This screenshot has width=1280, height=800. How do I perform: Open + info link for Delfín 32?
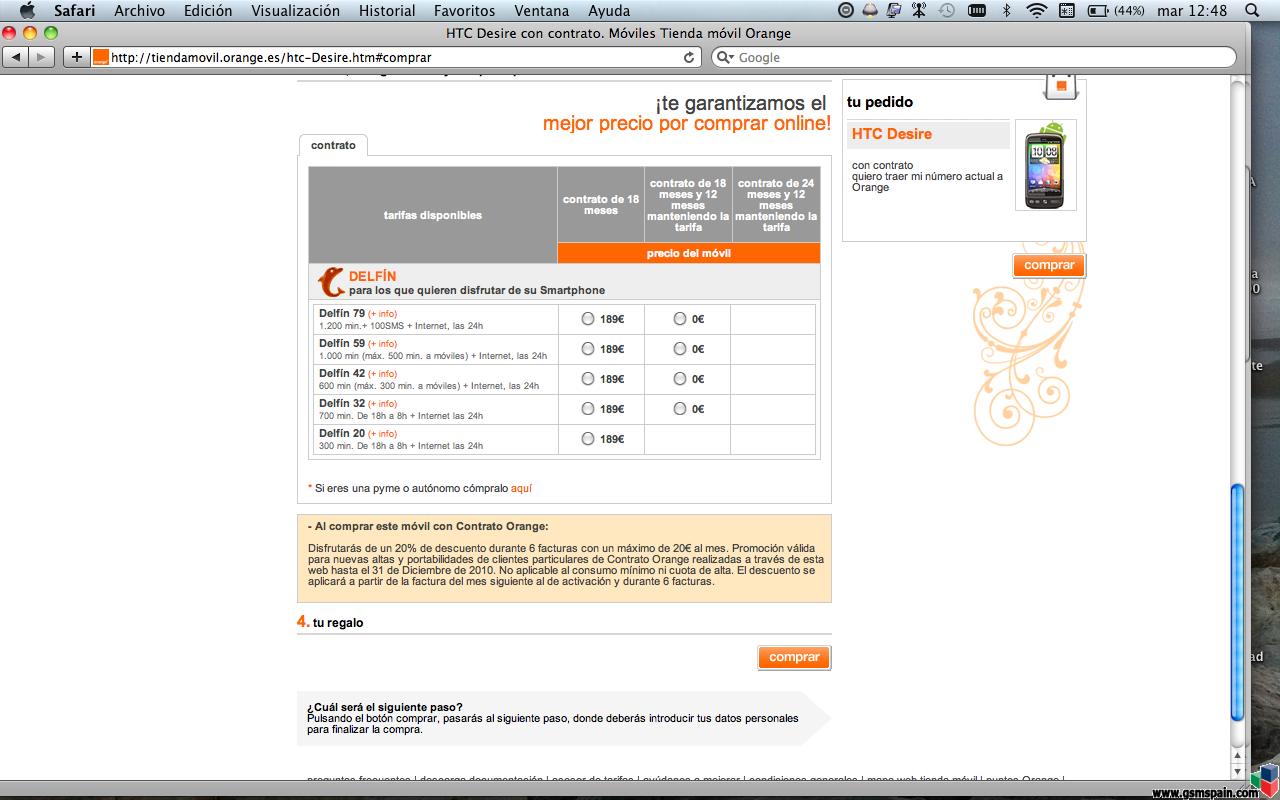[382, 404]
